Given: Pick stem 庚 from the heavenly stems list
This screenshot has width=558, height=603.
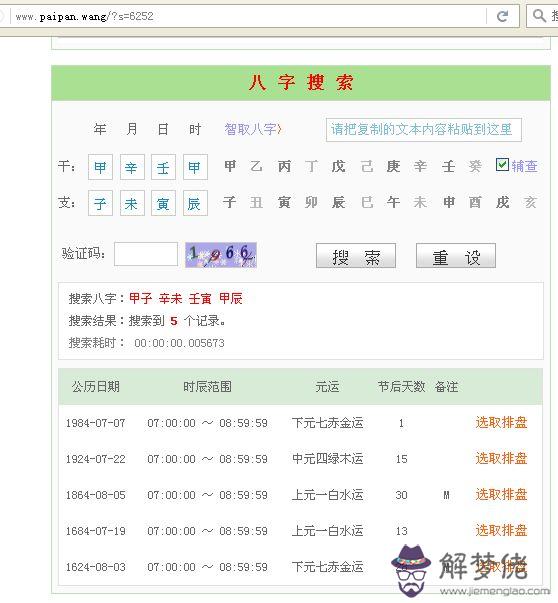Looking at the screenshot, I should pos(393,166).
